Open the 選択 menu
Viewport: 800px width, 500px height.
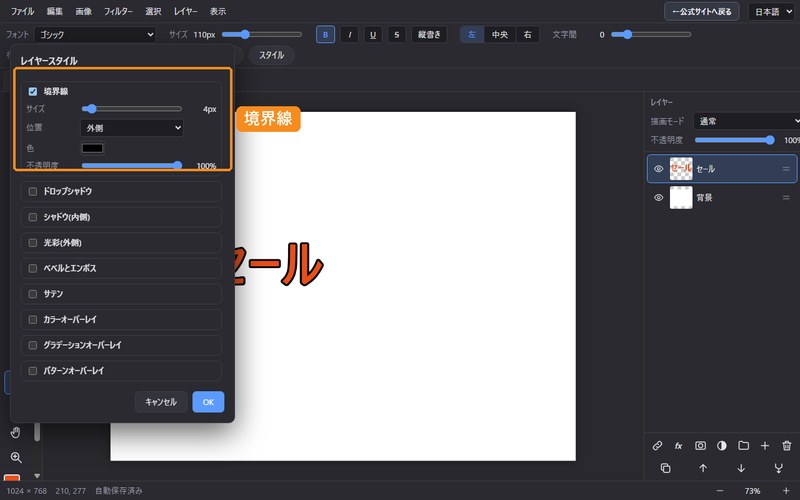[153, 11]
